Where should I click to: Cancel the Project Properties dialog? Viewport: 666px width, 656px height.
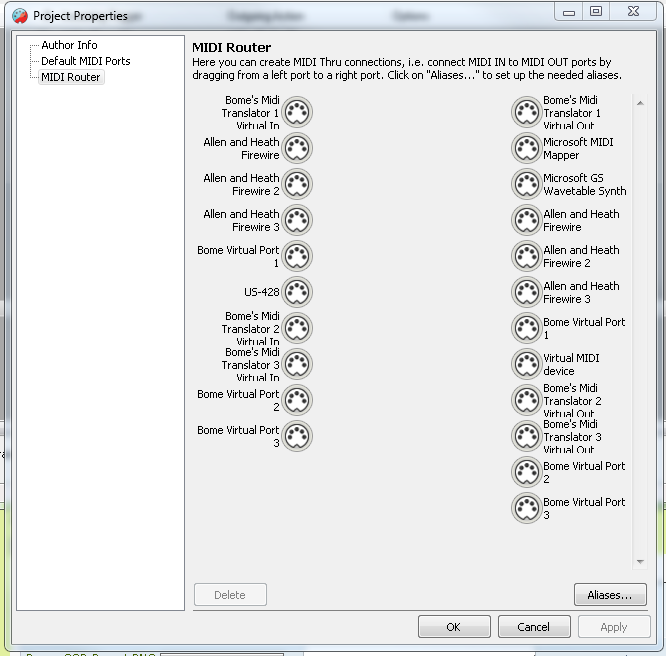533,627
